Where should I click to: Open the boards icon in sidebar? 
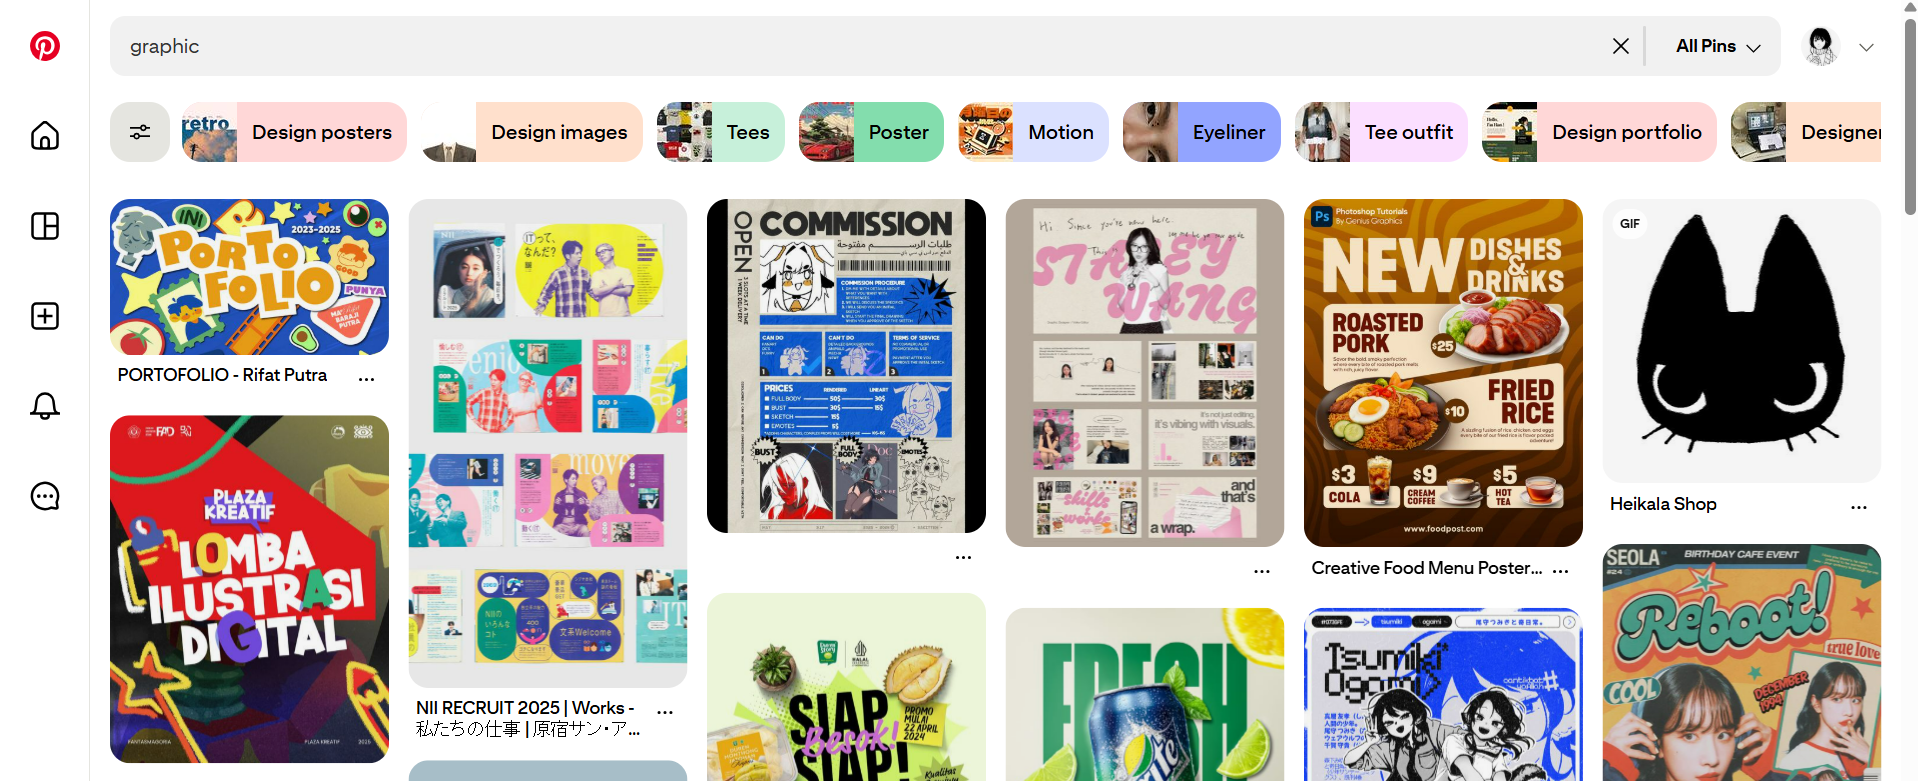tap(45, 226)
